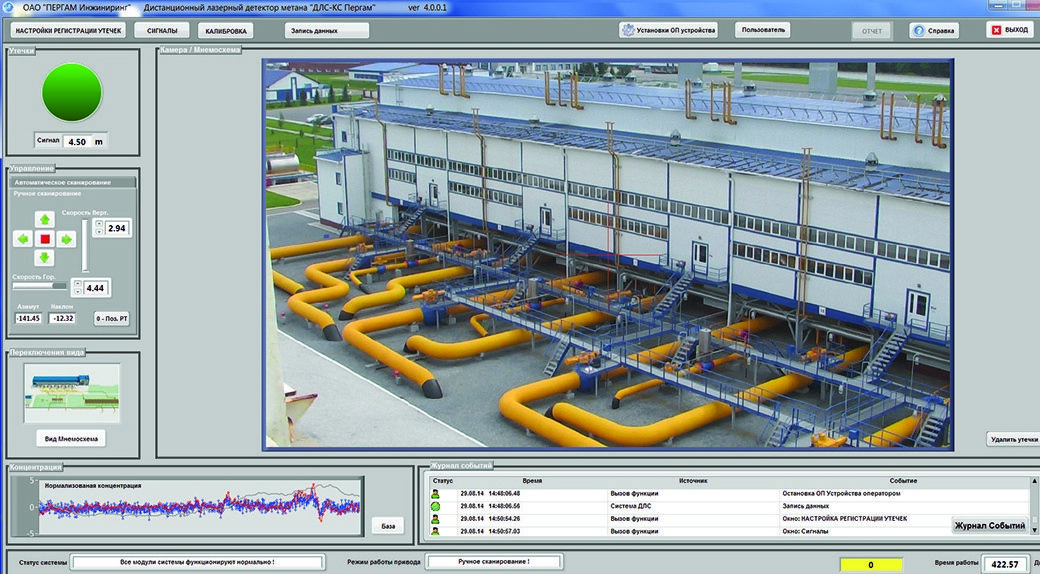Click Время column header in event log
This screenshot has width=1040, height=574.
pyautogui.click(x=532, y=480)
